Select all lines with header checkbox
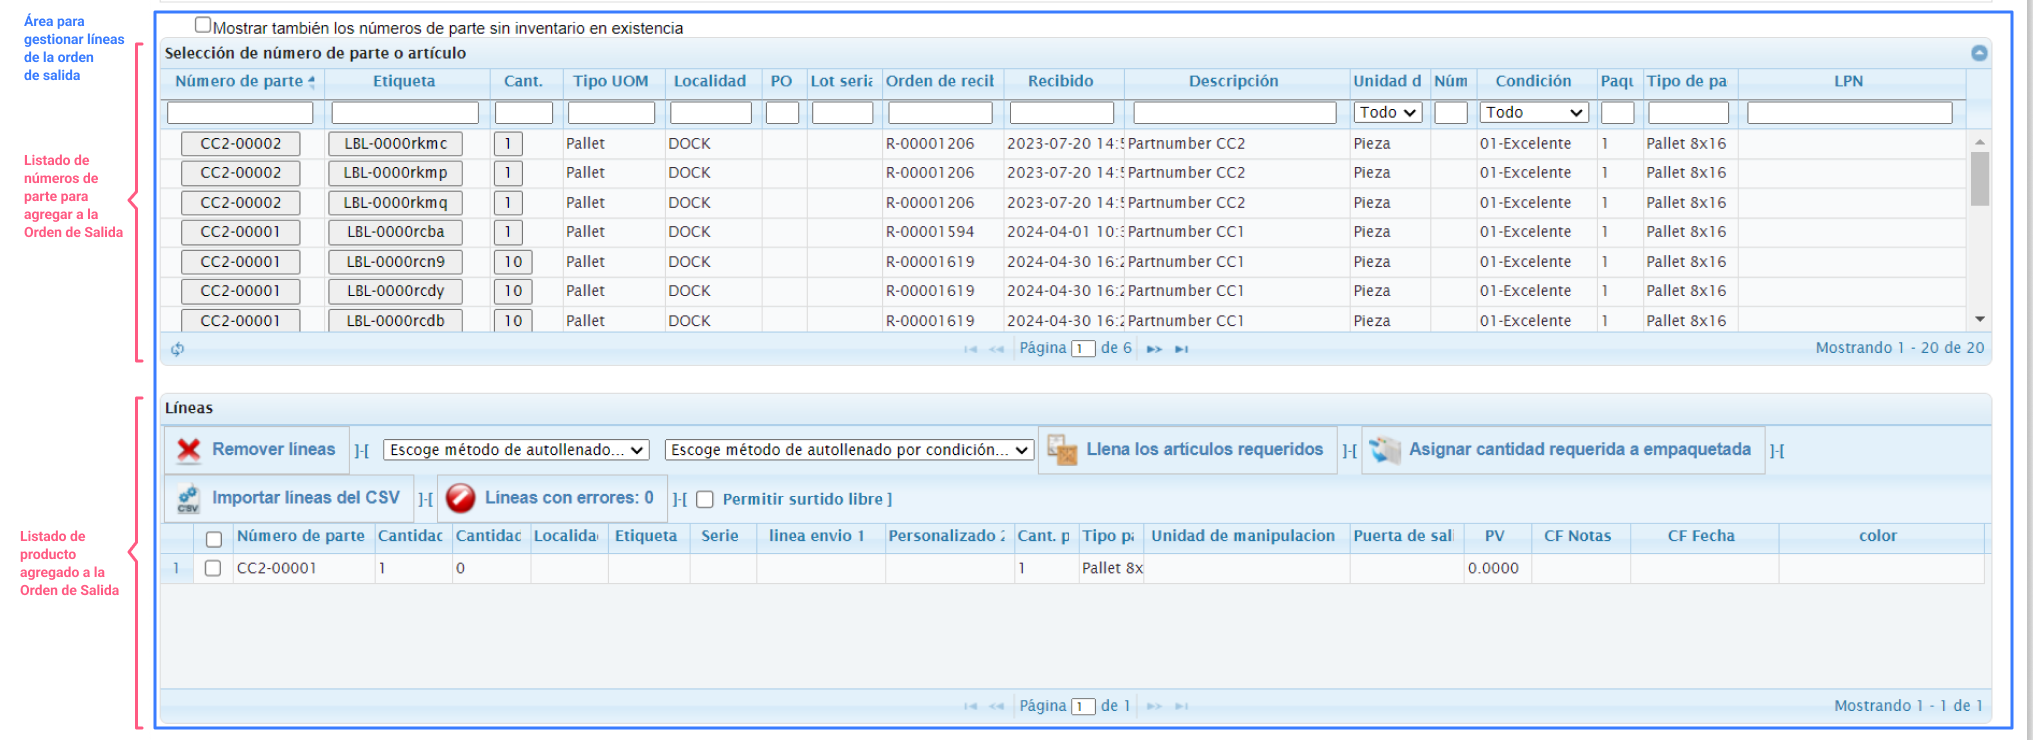2033x740 pixels. pyautogui.click(x=213, y=539)
